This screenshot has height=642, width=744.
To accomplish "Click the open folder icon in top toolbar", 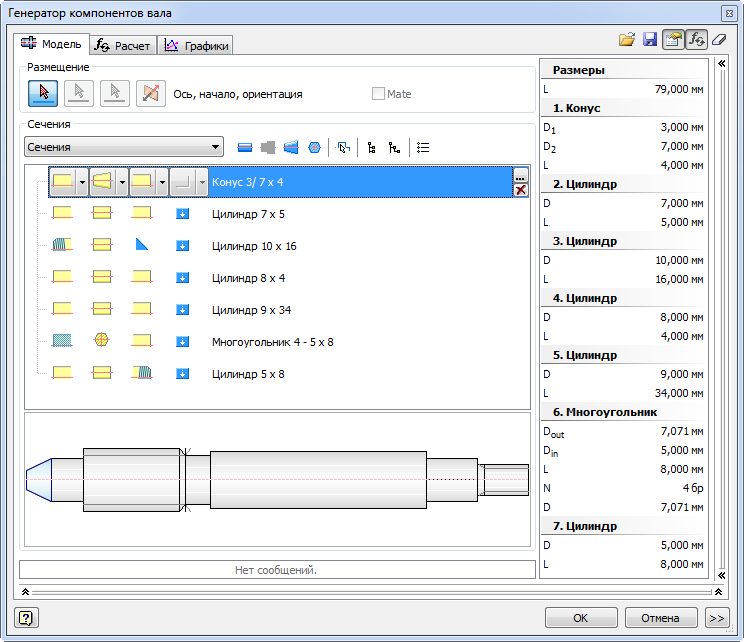I will [627, 40].
